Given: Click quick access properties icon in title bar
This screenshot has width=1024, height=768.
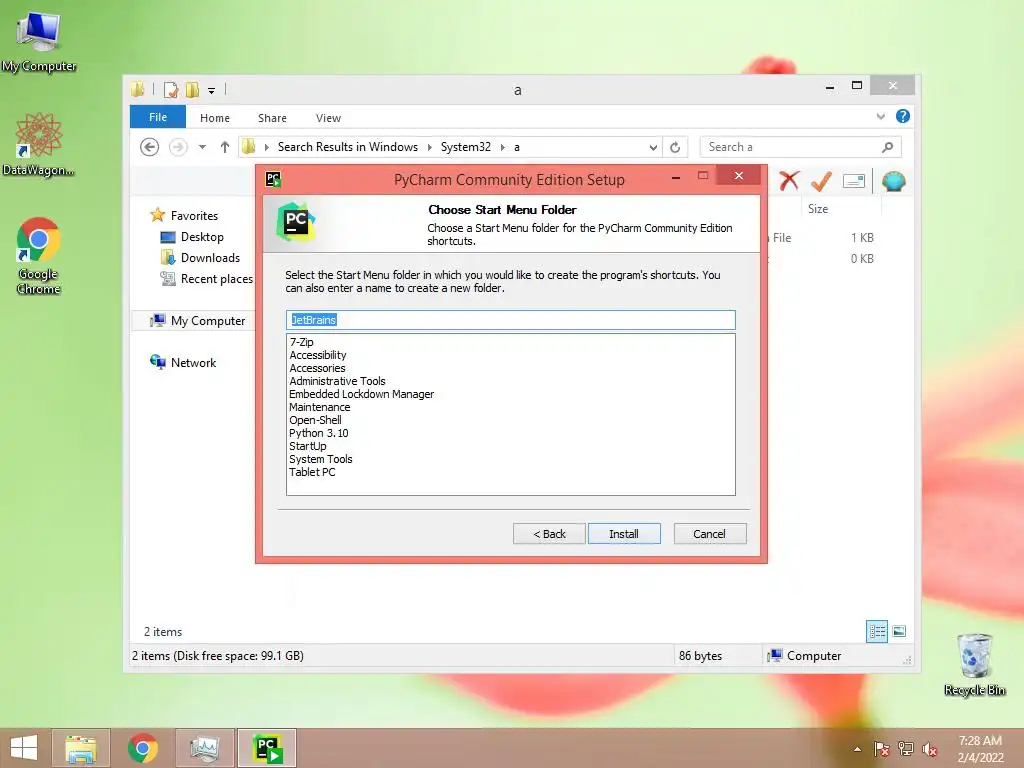Looking at the screenshot, I should [171, 89].
